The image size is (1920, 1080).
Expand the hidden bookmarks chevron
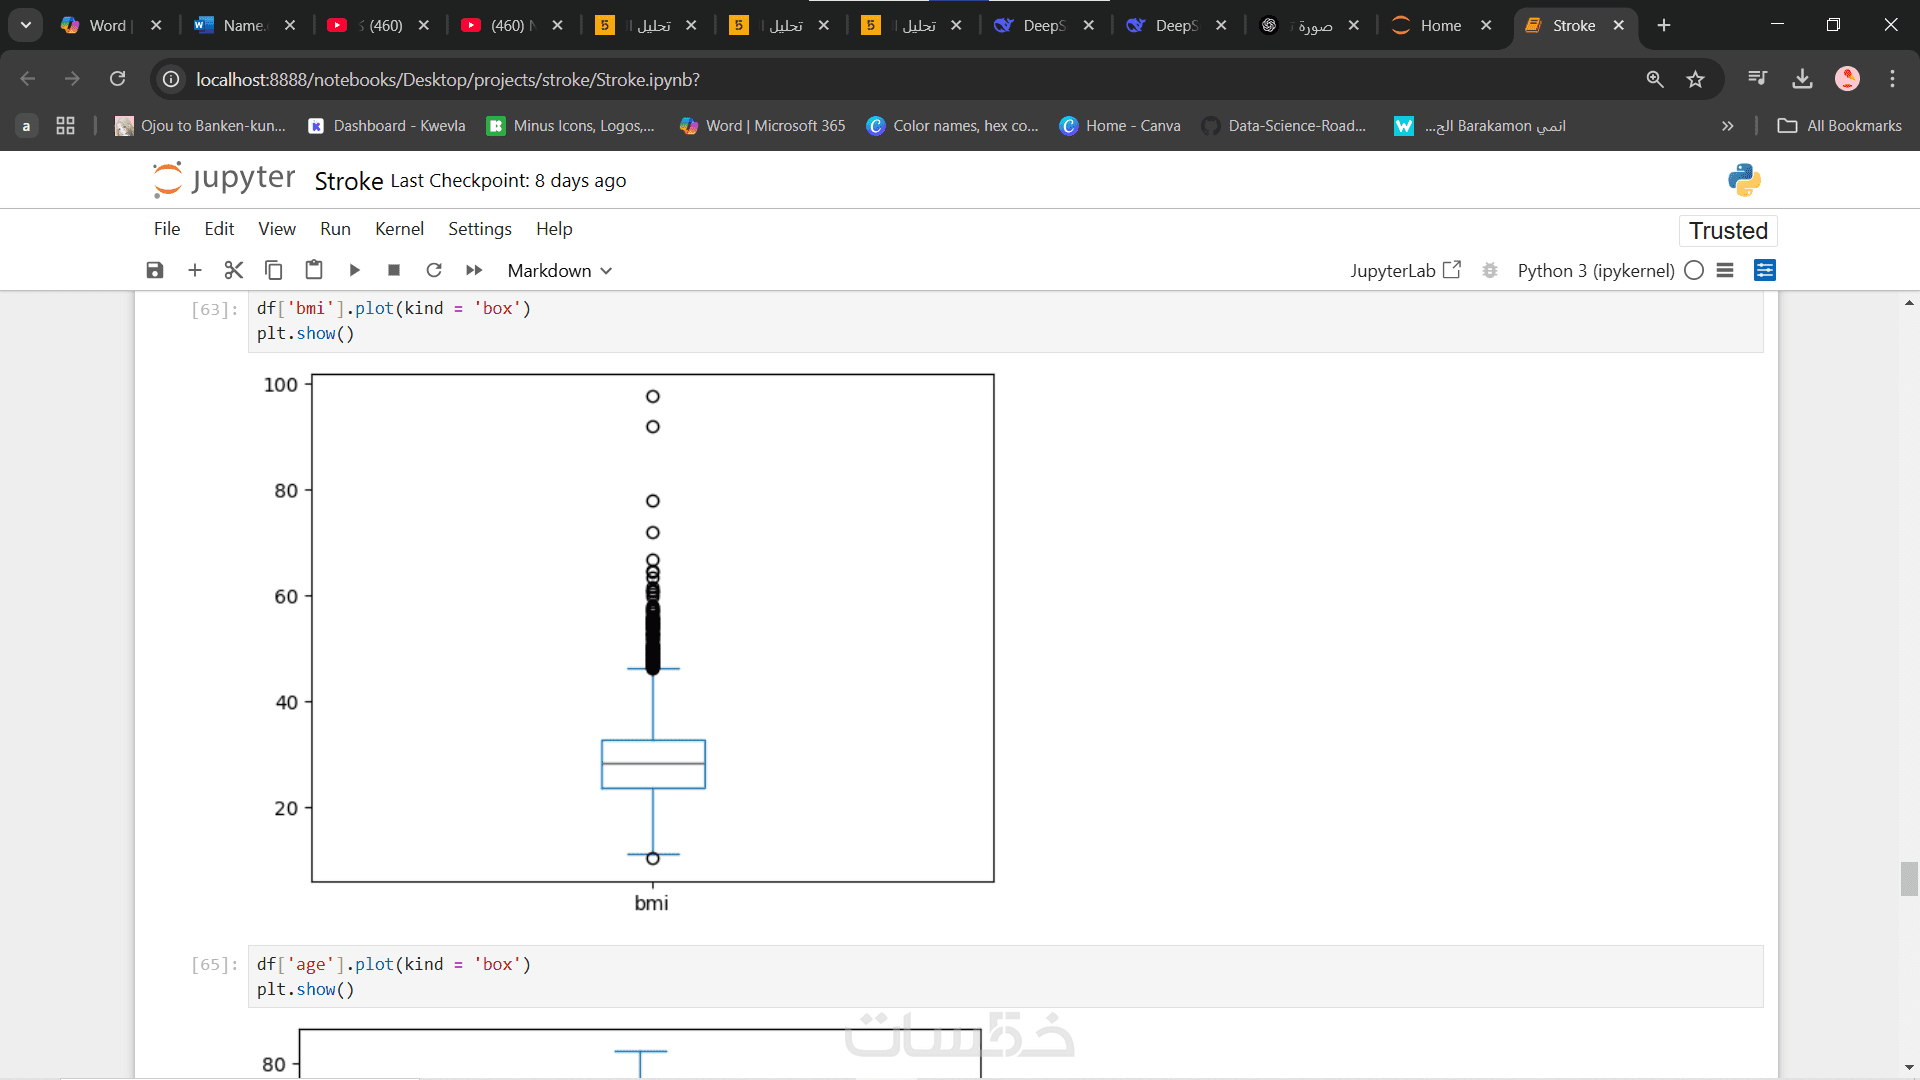click(x=1727, y=126)
